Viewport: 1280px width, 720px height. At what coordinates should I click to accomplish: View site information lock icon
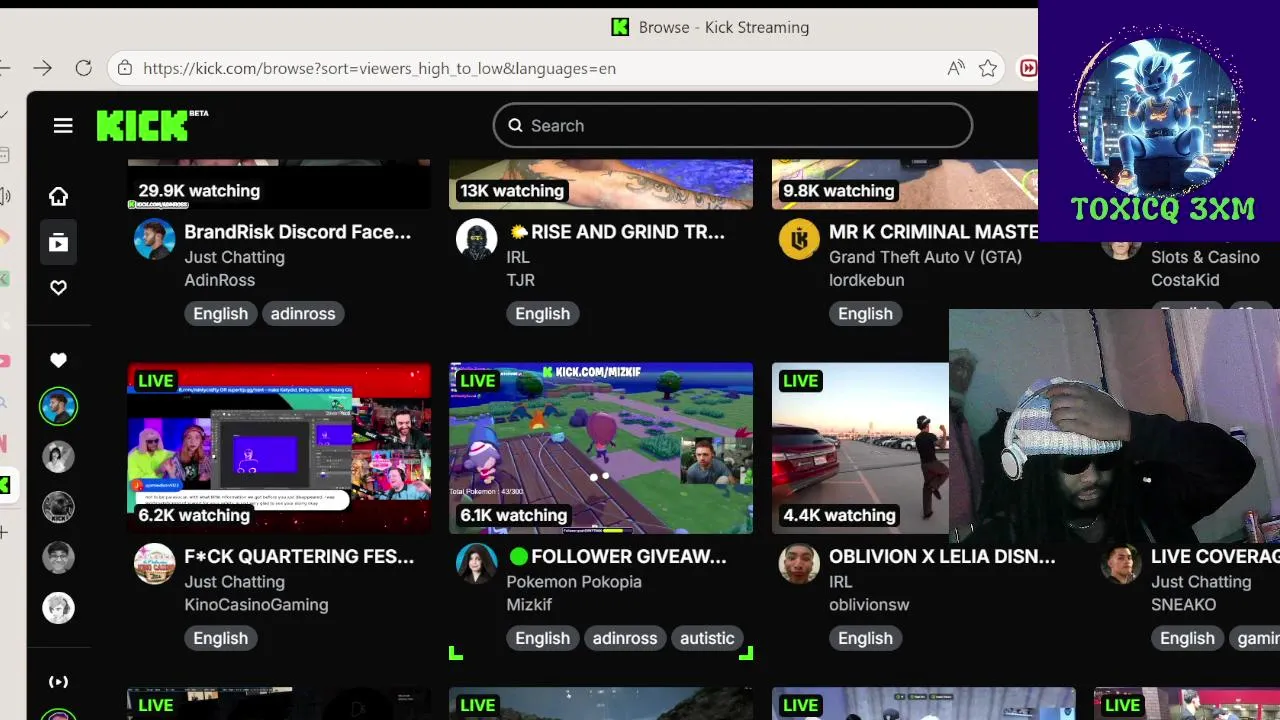pyautogui.click(x=124, y=68)
